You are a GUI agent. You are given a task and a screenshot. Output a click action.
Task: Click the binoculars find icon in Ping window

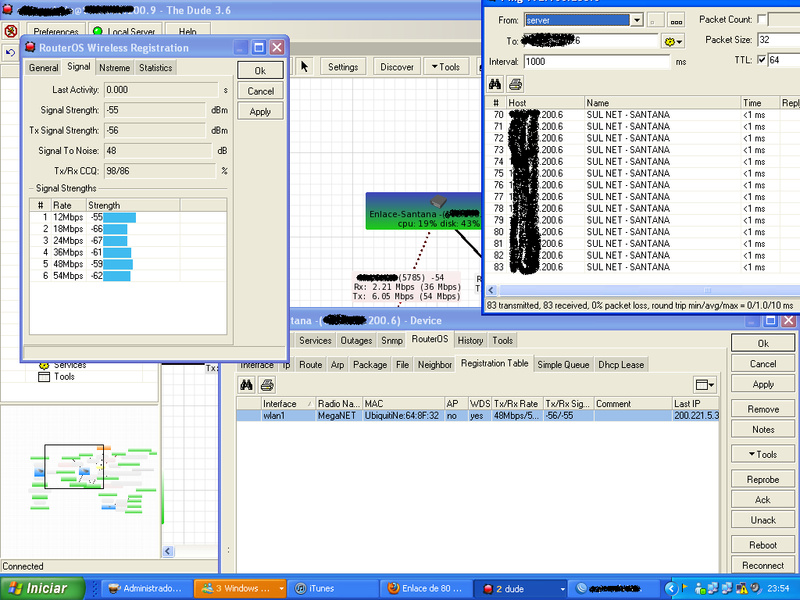(x=495, y=83)
